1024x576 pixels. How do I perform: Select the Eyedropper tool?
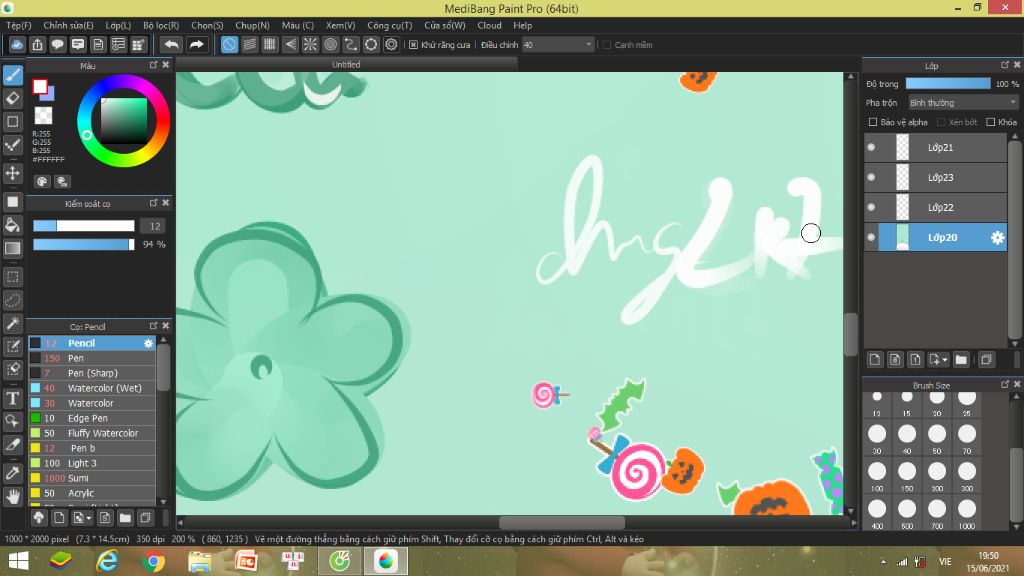(x=13, y=473)
